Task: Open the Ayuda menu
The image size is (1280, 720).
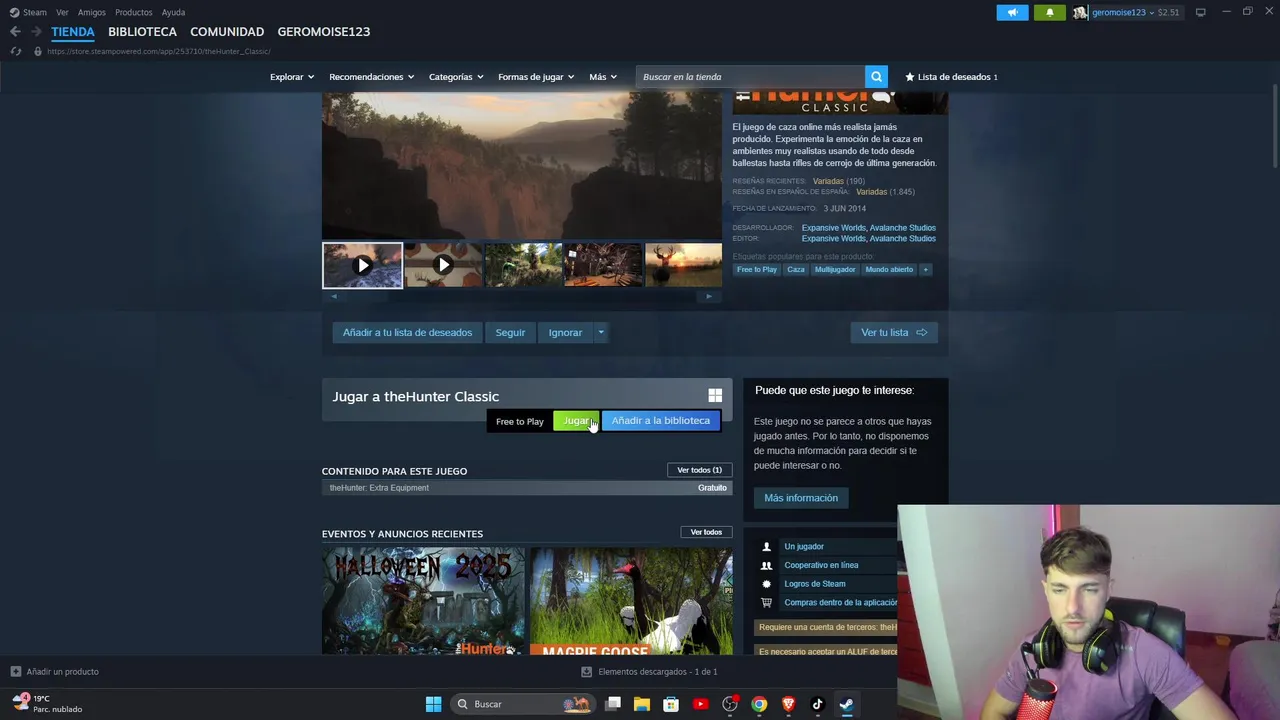Action: tap(173, 12)
